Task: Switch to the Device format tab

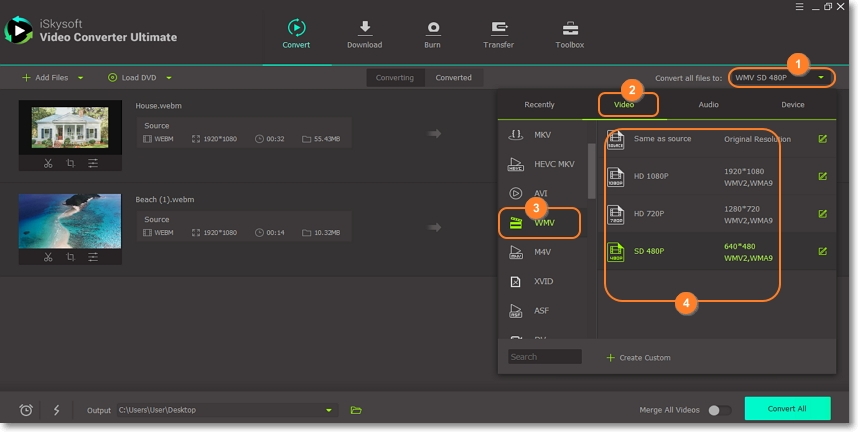Action: (x=792, y=104)
